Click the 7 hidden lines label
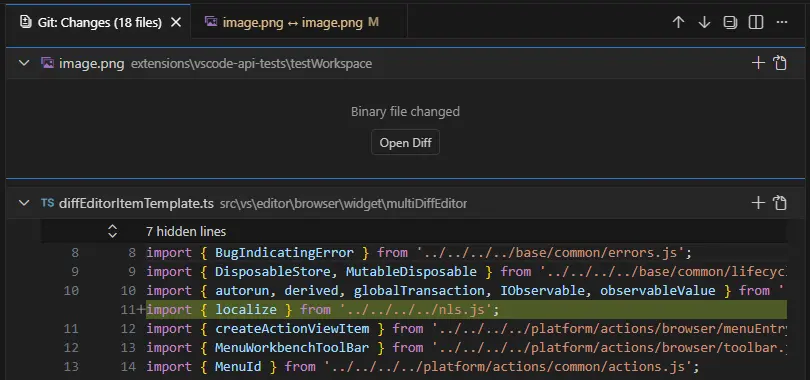 pos(186,231)
